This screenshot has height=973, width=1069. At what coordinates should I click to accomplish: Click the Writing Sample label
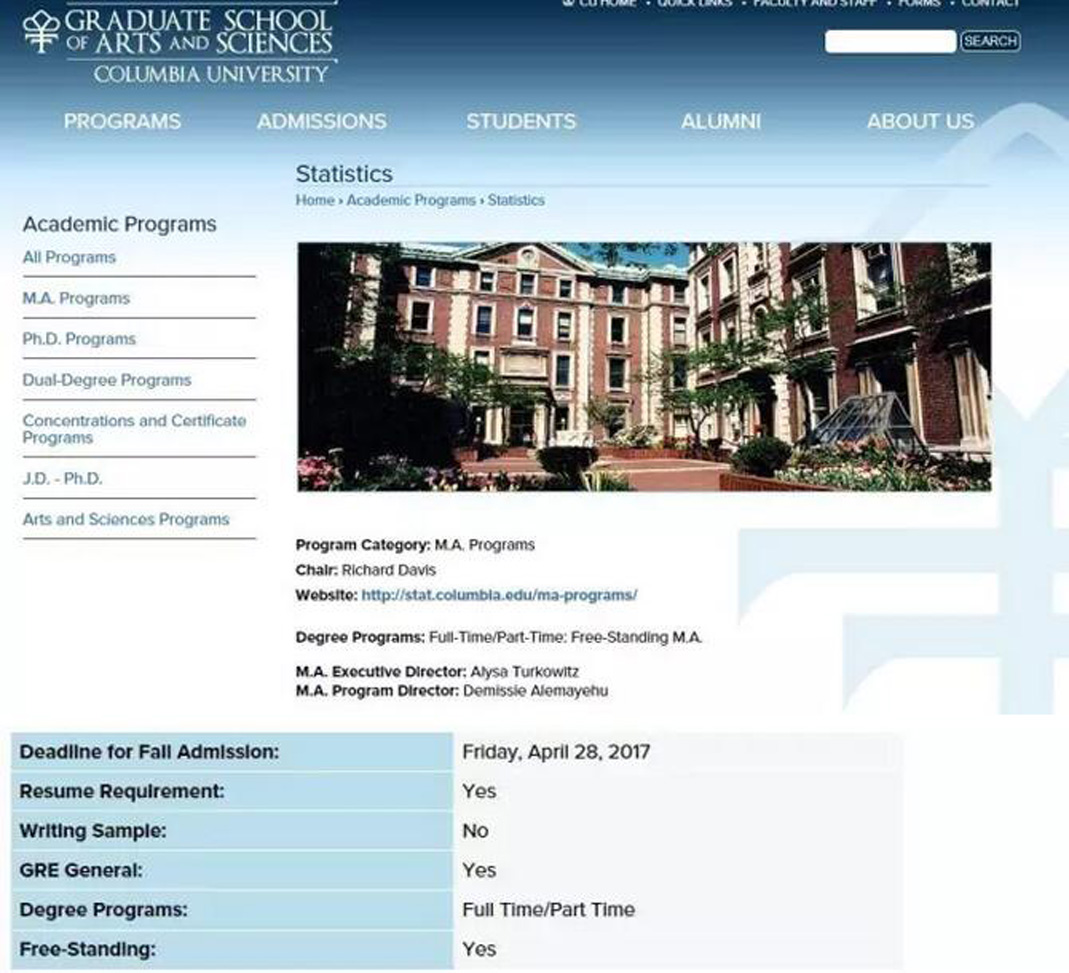(93, 831)
